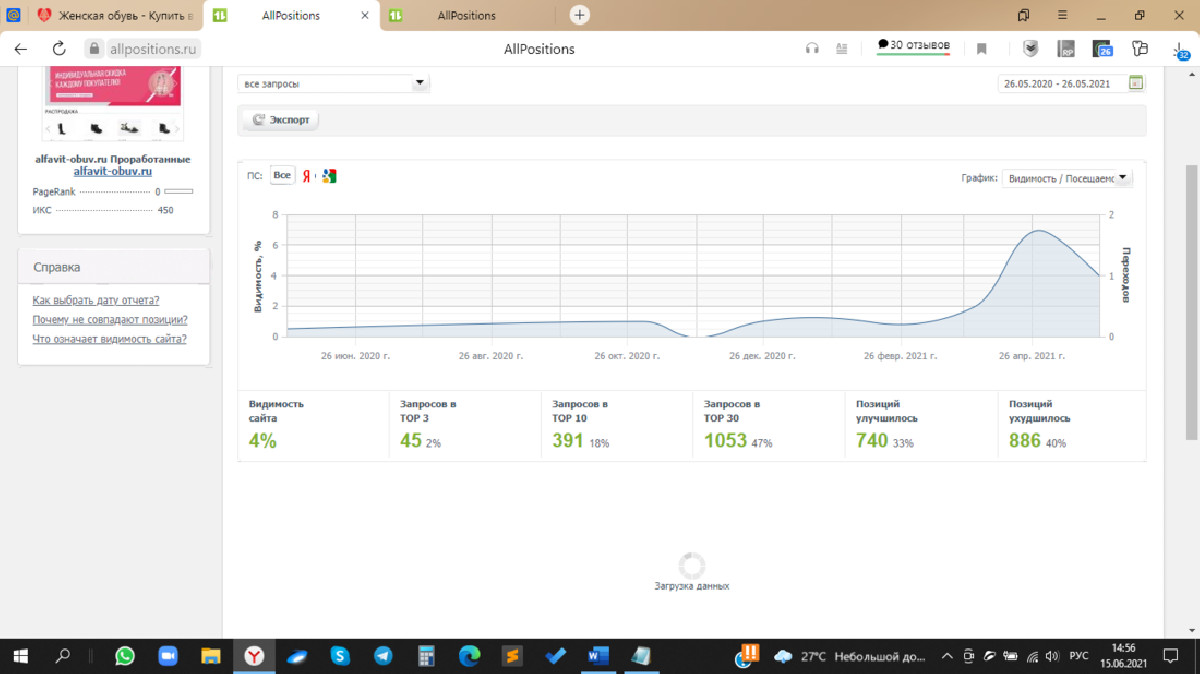
Task: Open Telegram from the taskbar
Action: [383, 656]
